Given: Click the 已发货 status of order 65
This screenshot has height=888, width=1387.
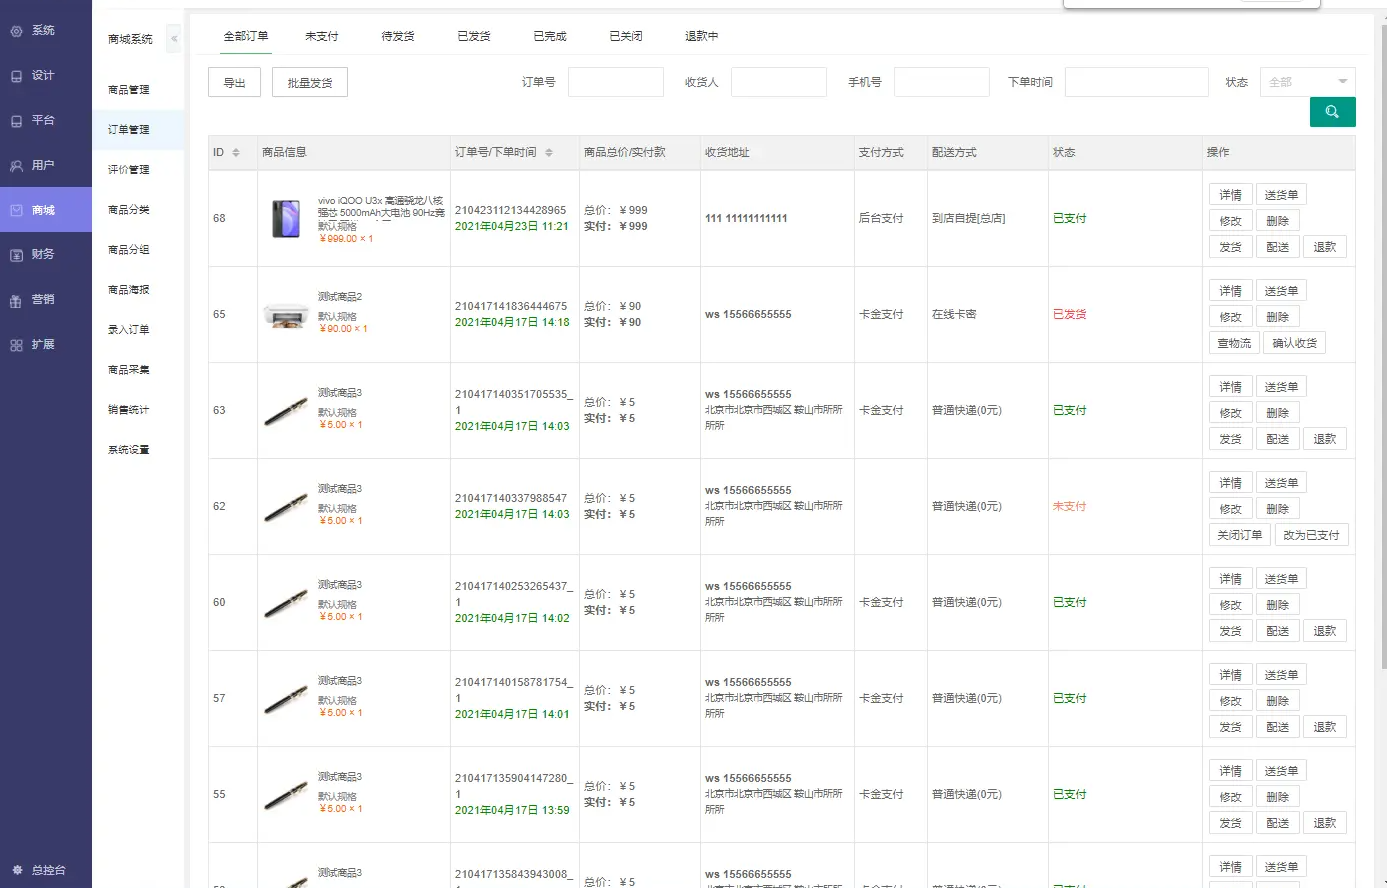Looking at the screenshot, I should [1069, 315].
